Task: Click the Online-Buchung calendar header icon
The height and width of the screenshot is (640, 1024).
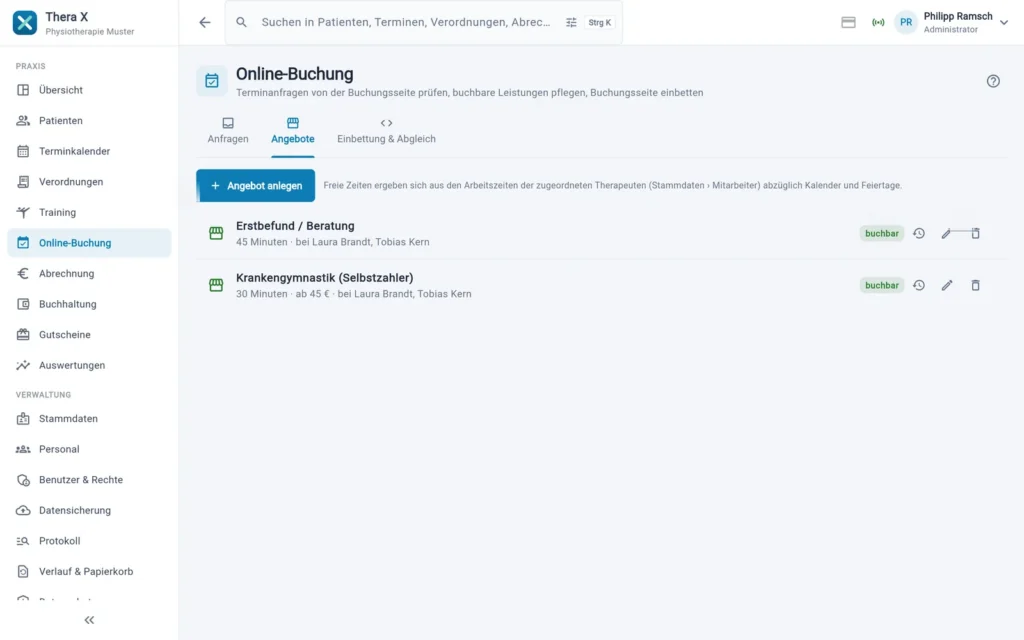Action: pyautogui.click(x=212, y=81)
